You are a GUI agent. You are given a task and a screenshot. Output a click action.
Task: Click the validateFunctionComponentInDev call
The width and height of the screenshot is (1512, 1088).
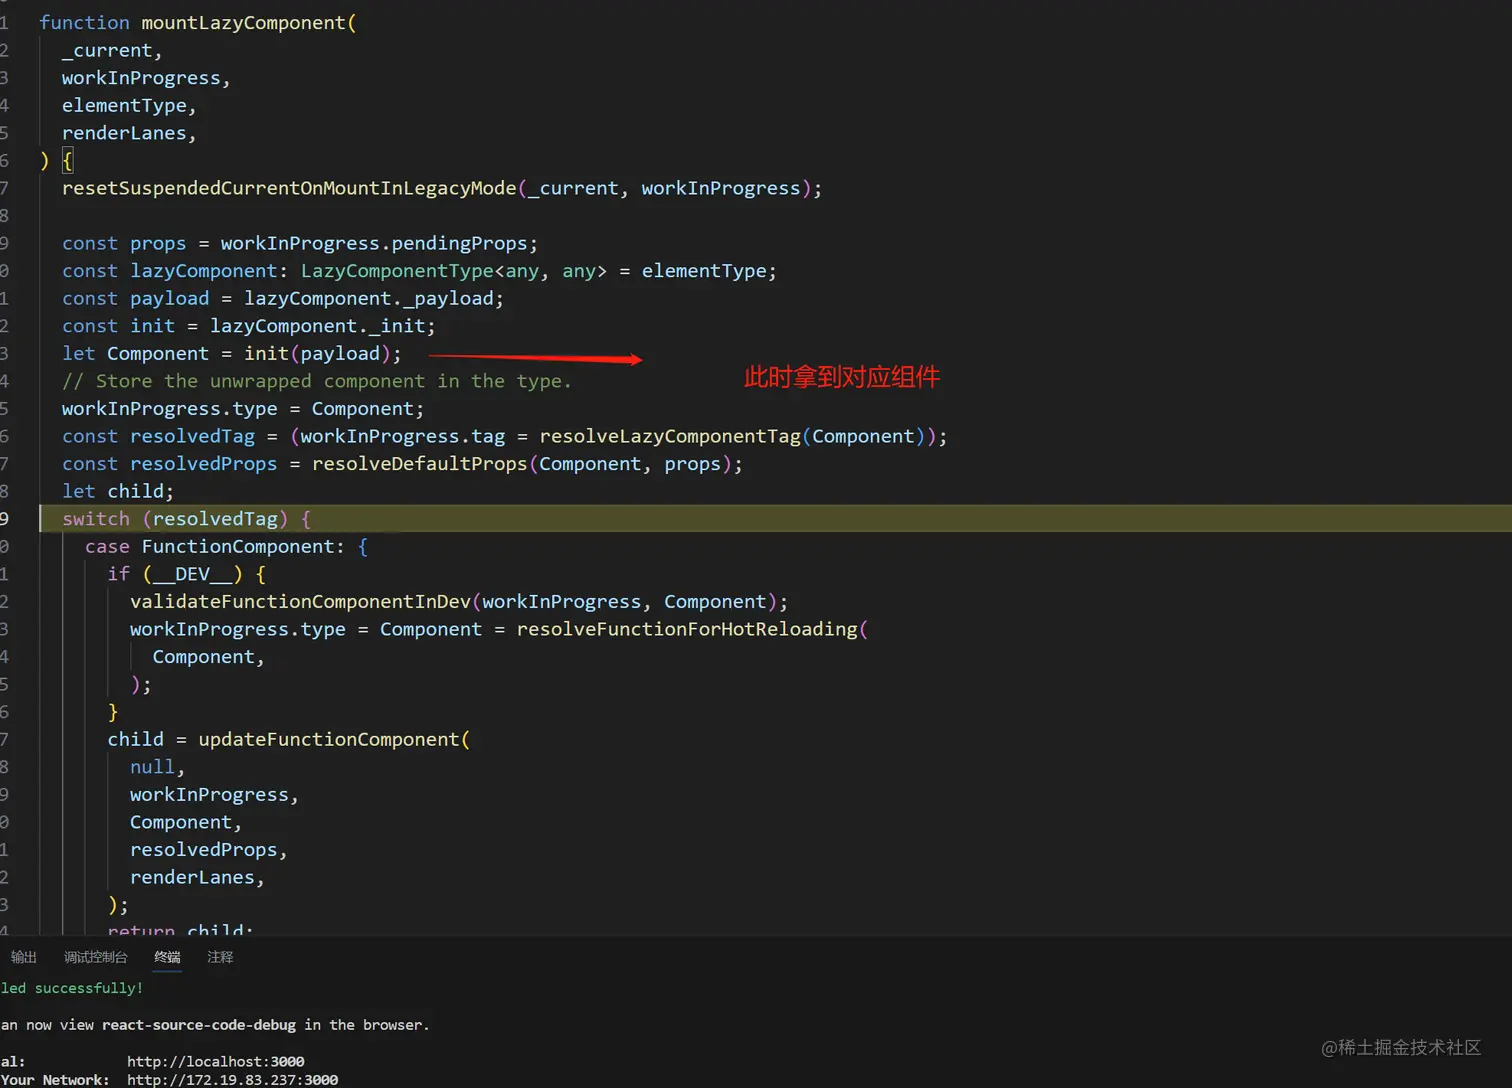[x=300, y=601]
